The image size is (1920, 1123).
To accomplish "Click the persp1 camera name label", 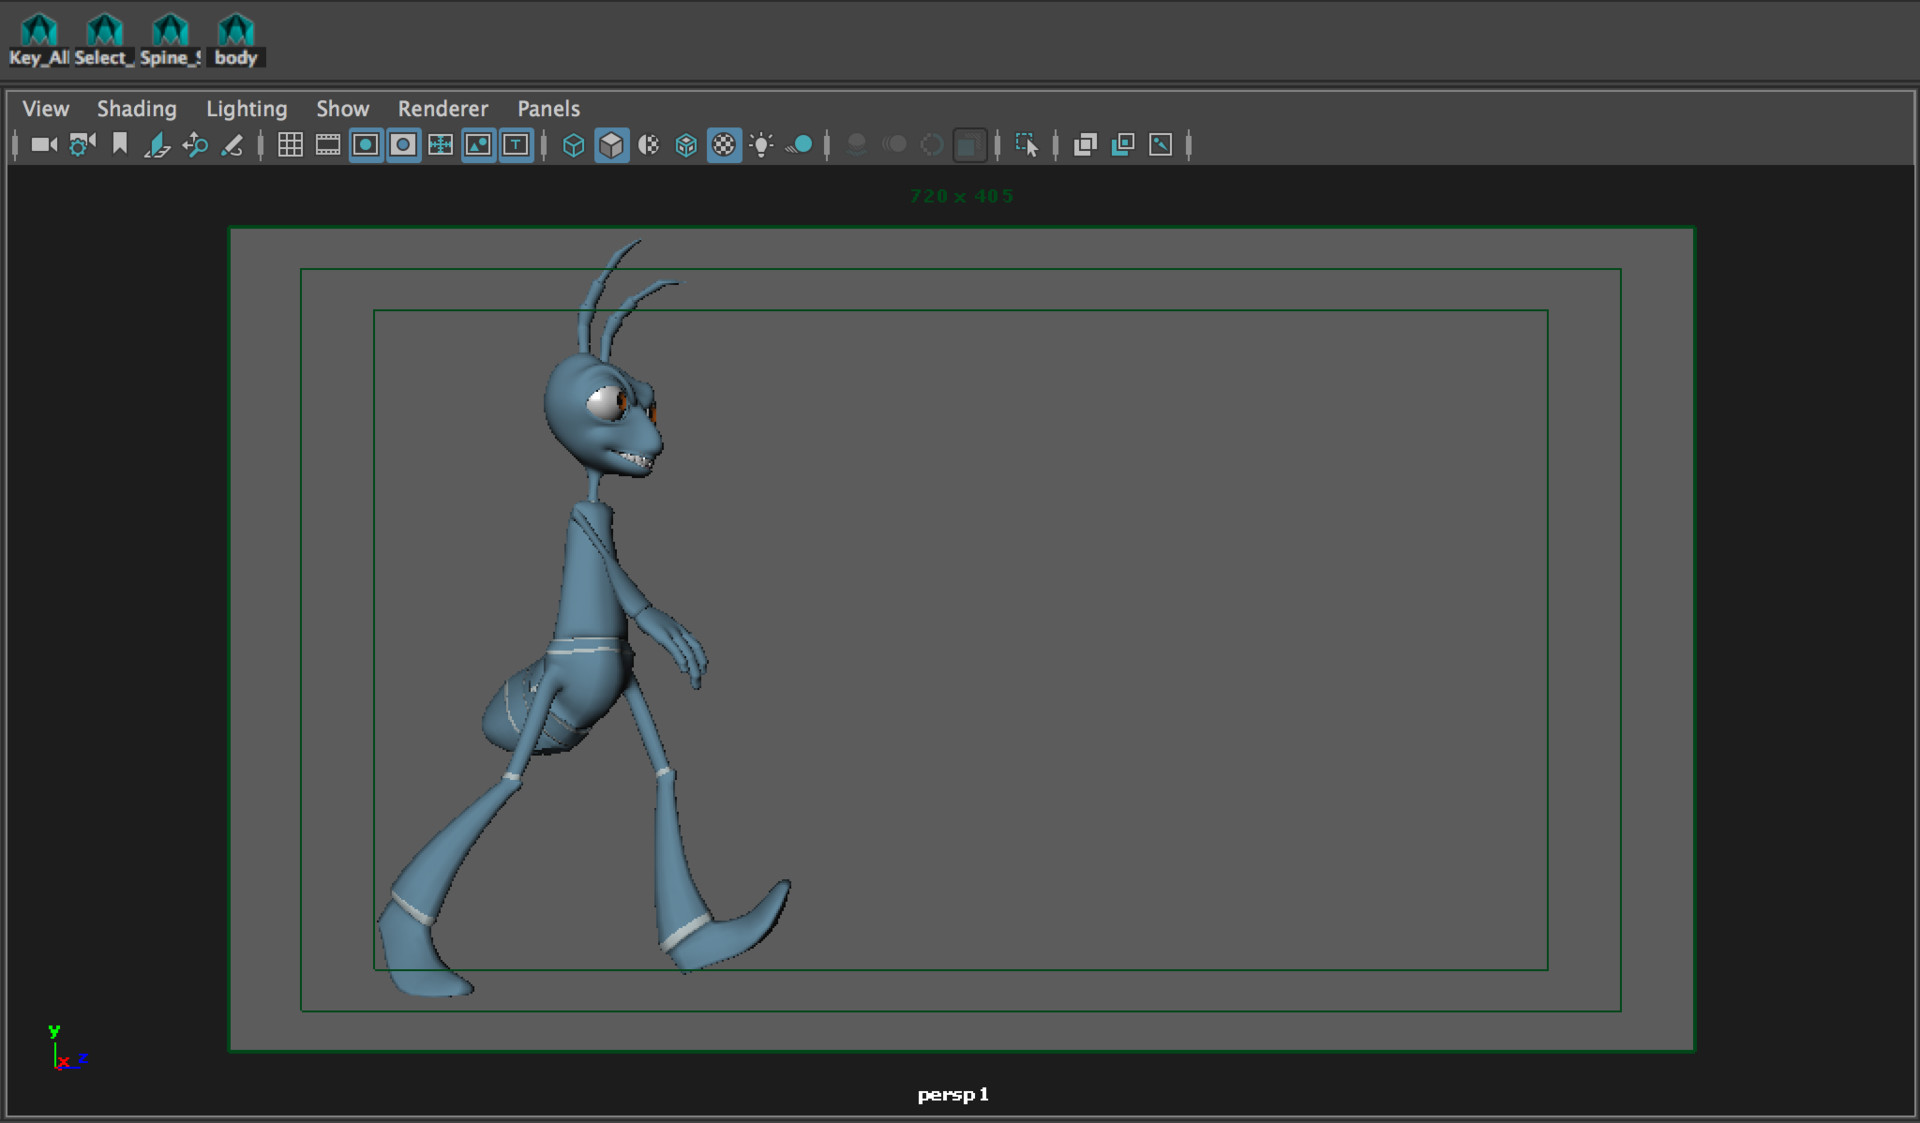I will point(953,1094).
